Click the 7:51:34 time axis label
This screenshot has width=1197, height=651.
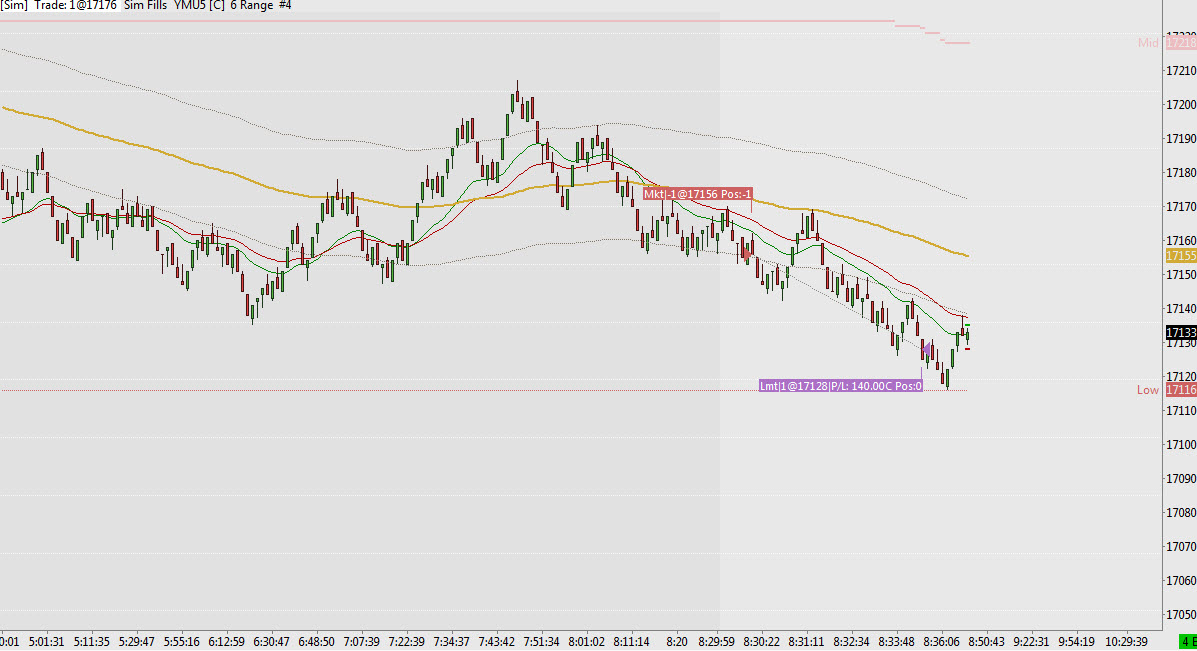541,642
